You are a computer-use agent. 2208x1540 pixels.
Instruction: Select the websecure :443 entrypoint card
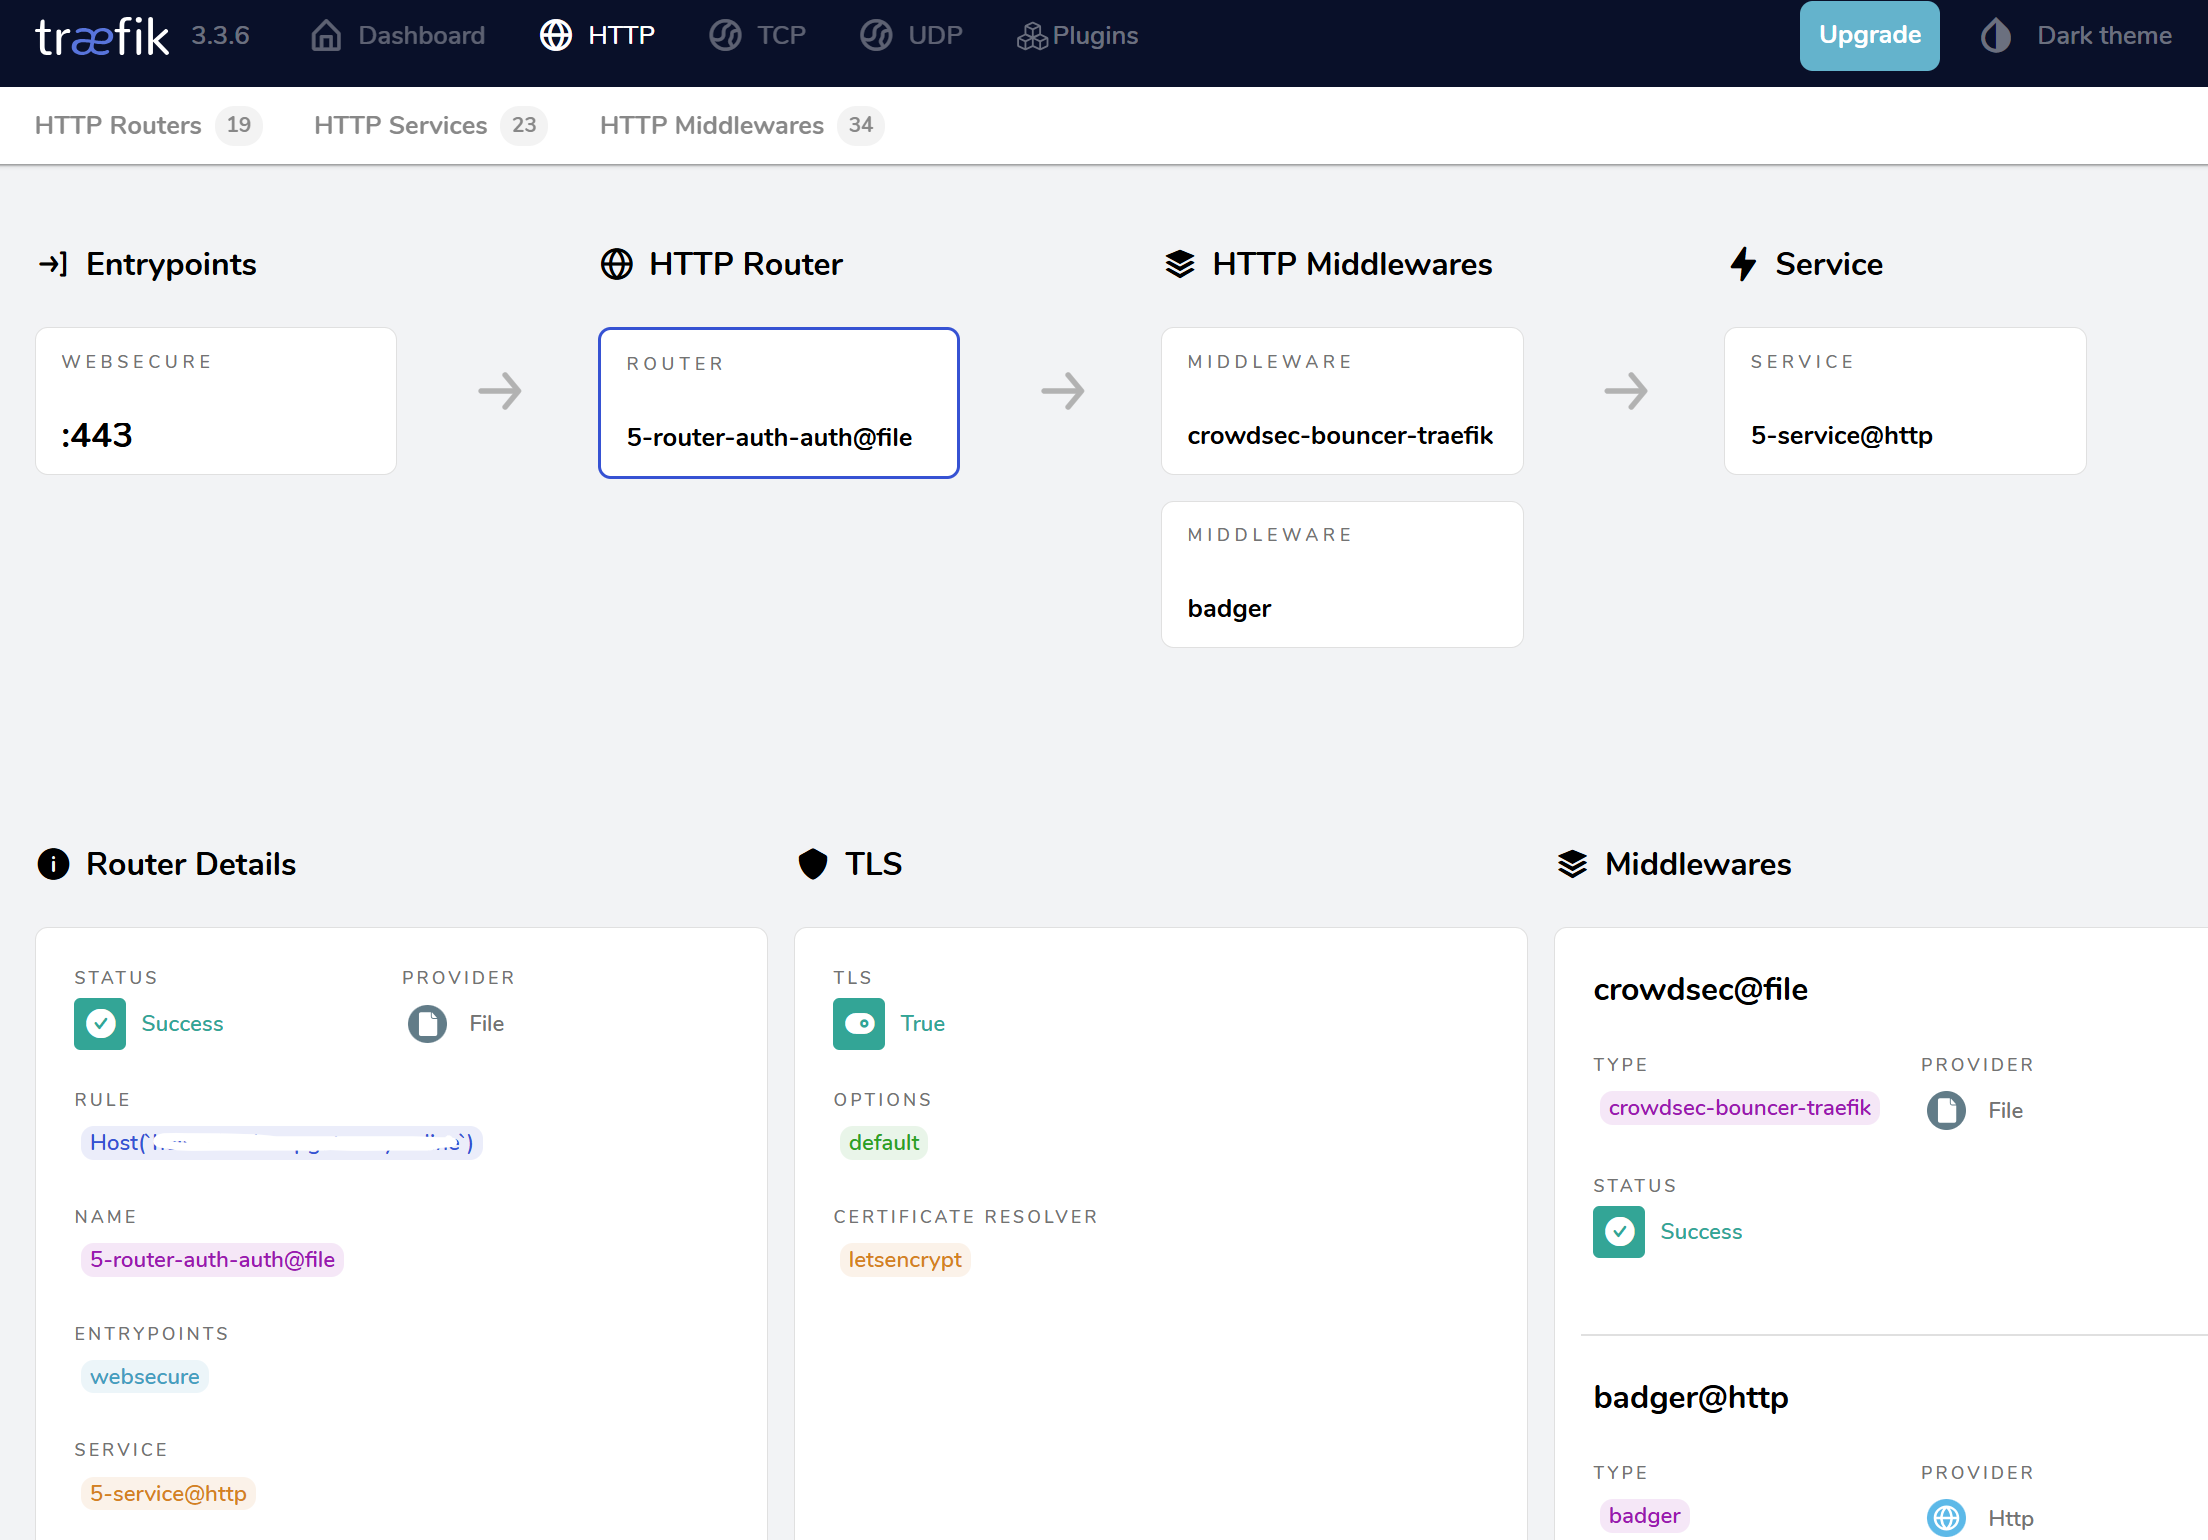pyautogui.click(x=216, y=401)
